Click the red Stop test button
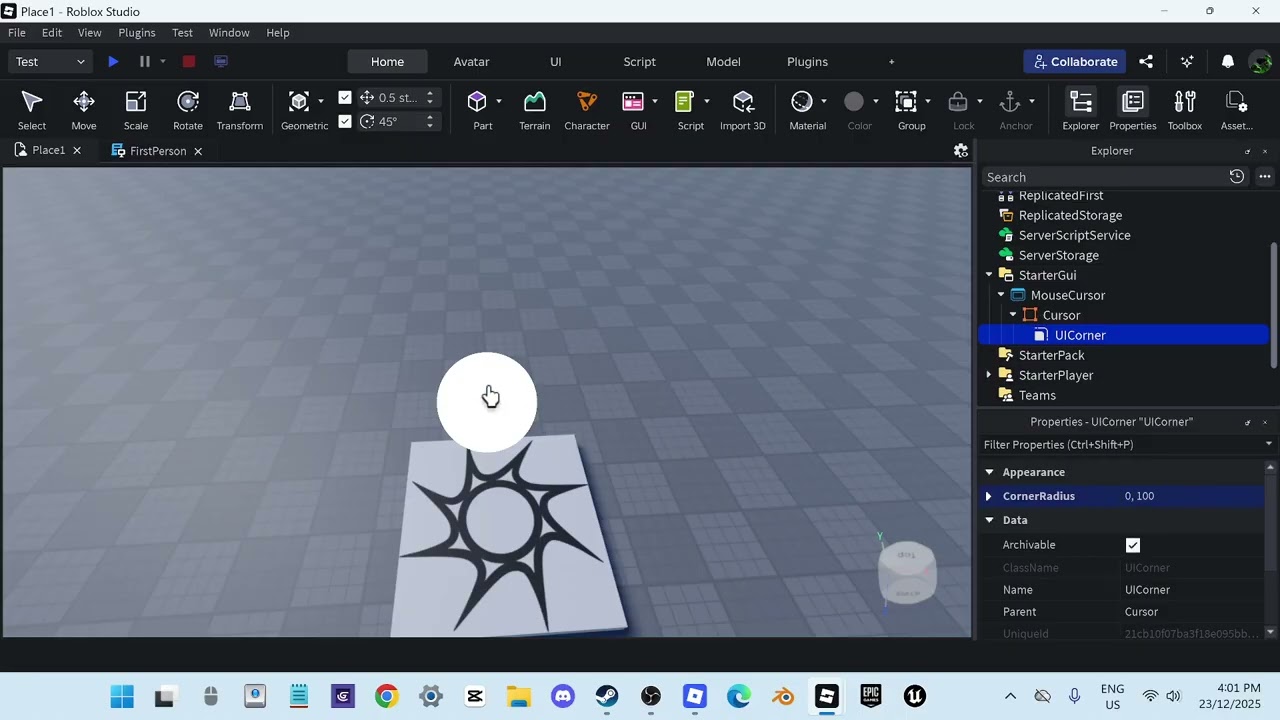The width and height of the screenshot is (1280, 720). pos(188,62)
